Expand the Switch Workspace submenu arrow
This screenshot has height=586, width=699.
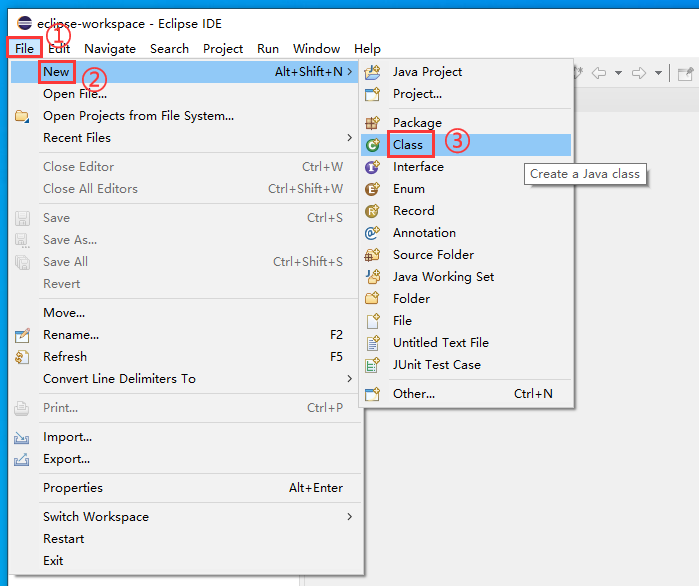click(349, 517)
